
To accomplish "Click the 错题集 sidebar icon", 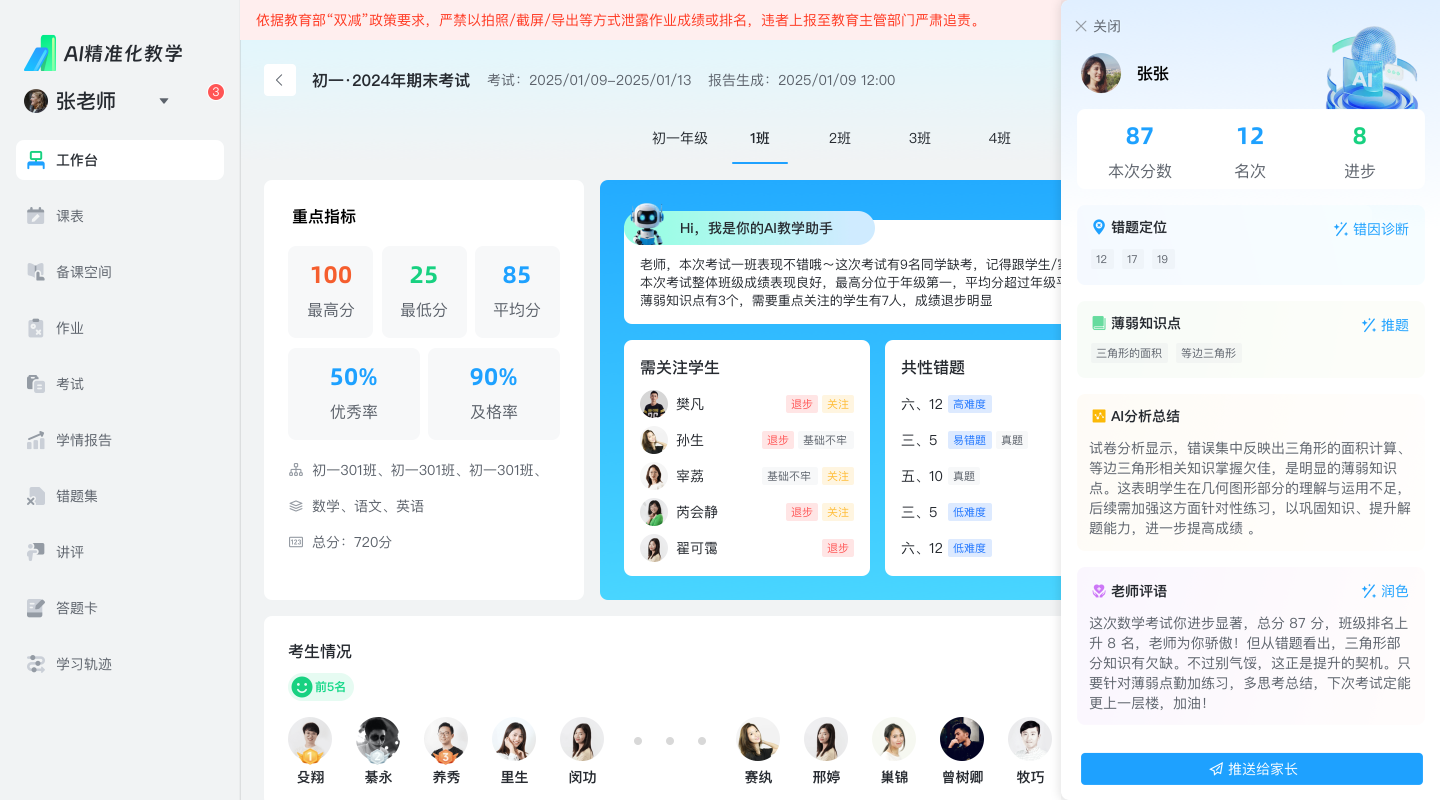I will coord(36,496).
